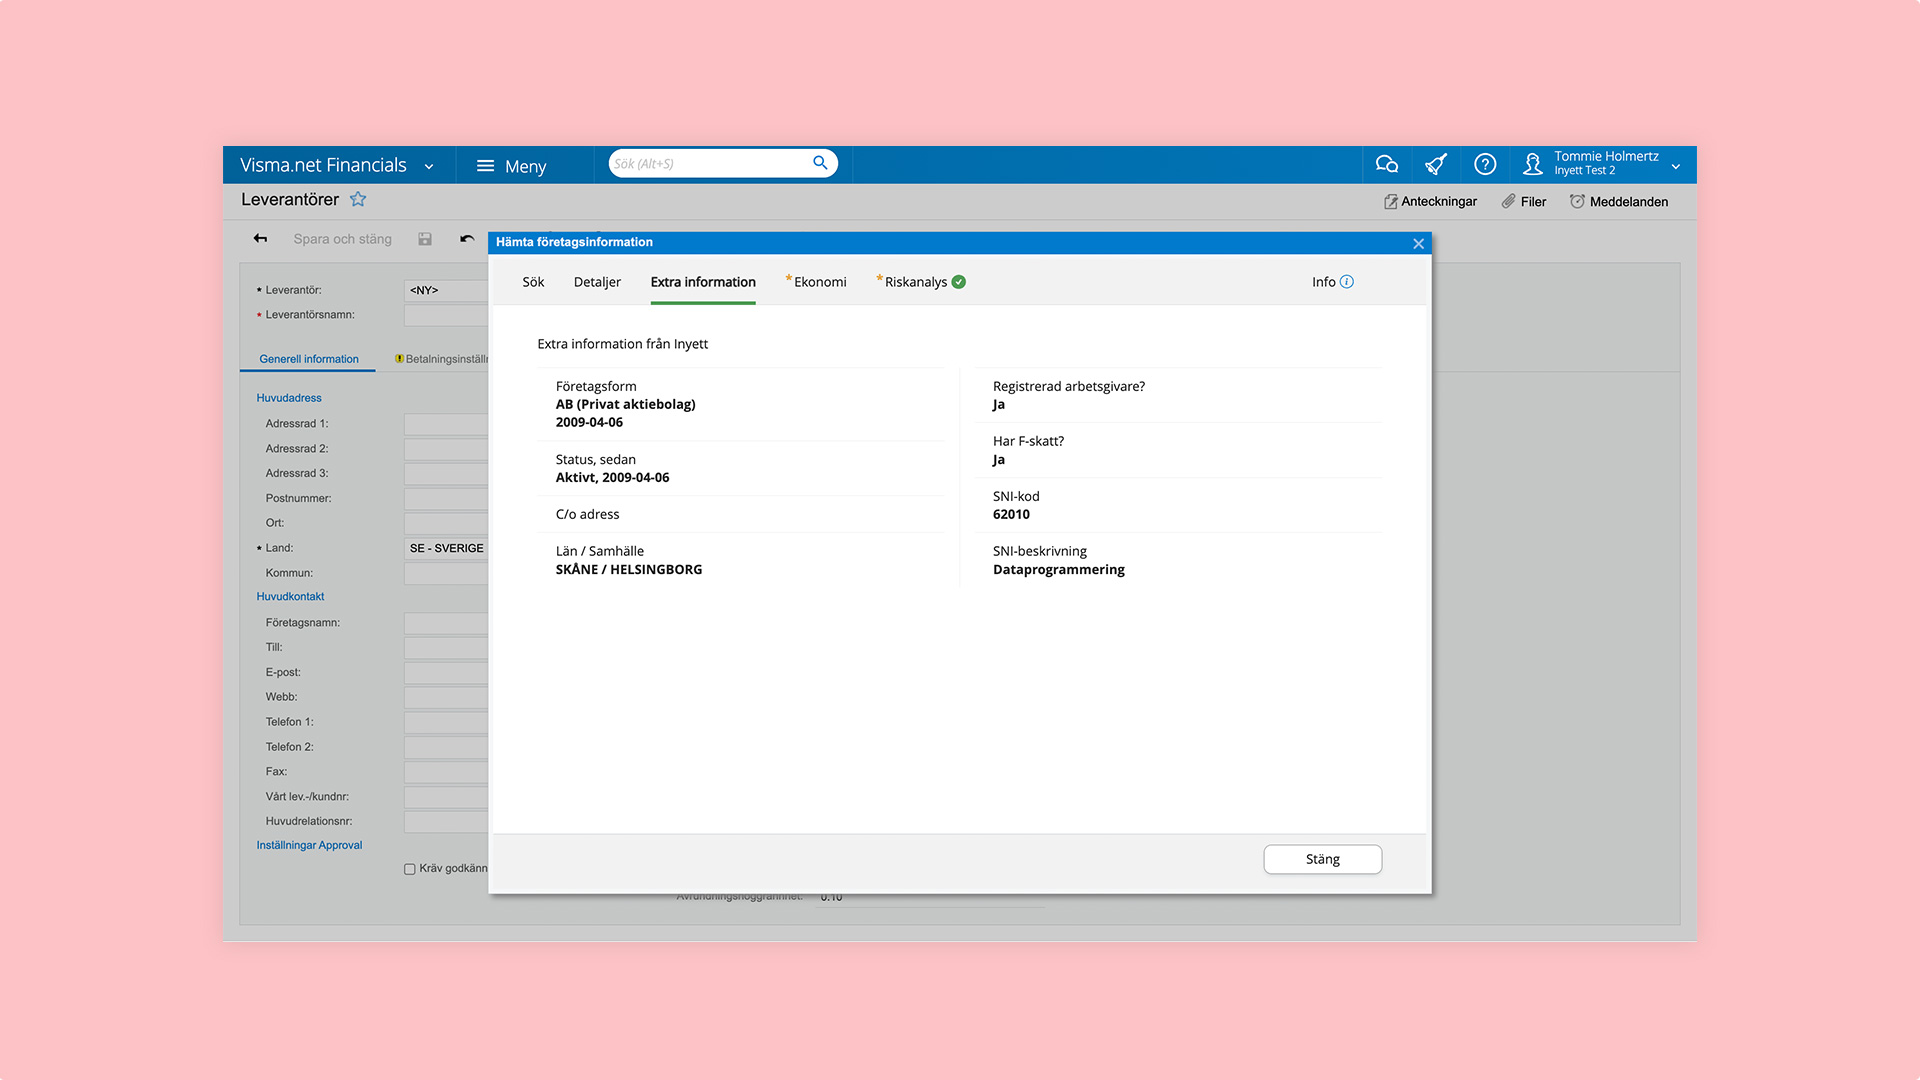Switch to the Sök tab
The image size is (1920, 1080).
click(533, 282)
